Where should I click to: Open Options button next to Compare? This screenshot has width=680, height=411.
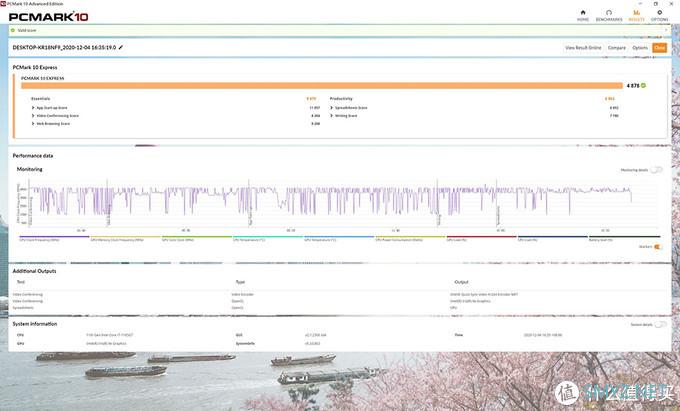tap(640, 48)
